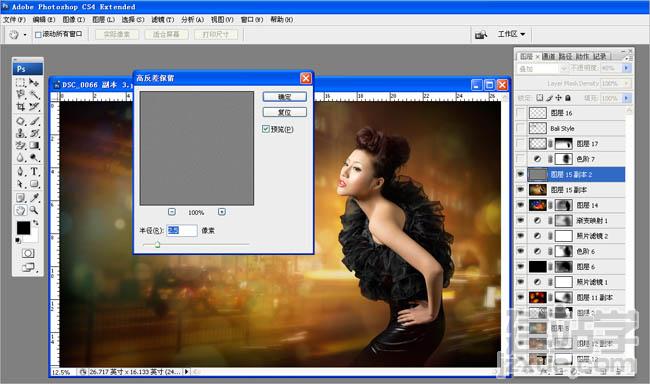Open the 滤镜 filter menu

click(x=162, y=19)
